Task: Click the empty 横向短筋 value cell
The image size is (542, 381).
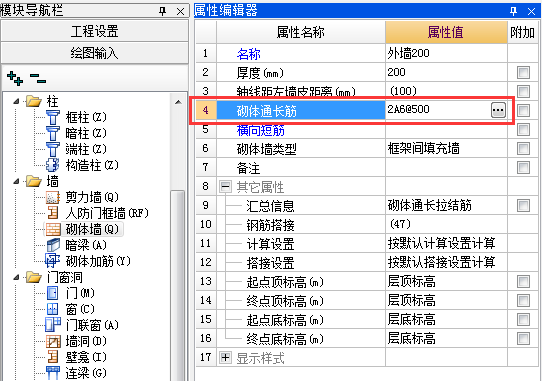Action: (x=446, y=130)
